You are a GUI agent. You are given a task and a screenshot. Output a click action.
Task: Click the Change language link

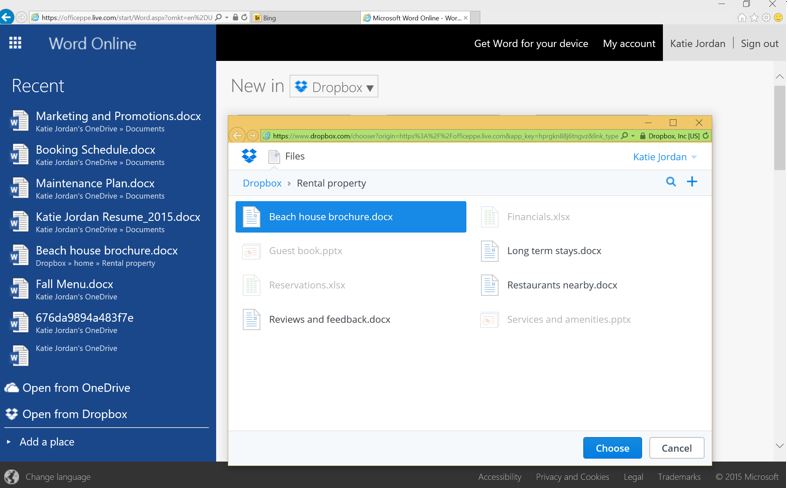point(58,476)
